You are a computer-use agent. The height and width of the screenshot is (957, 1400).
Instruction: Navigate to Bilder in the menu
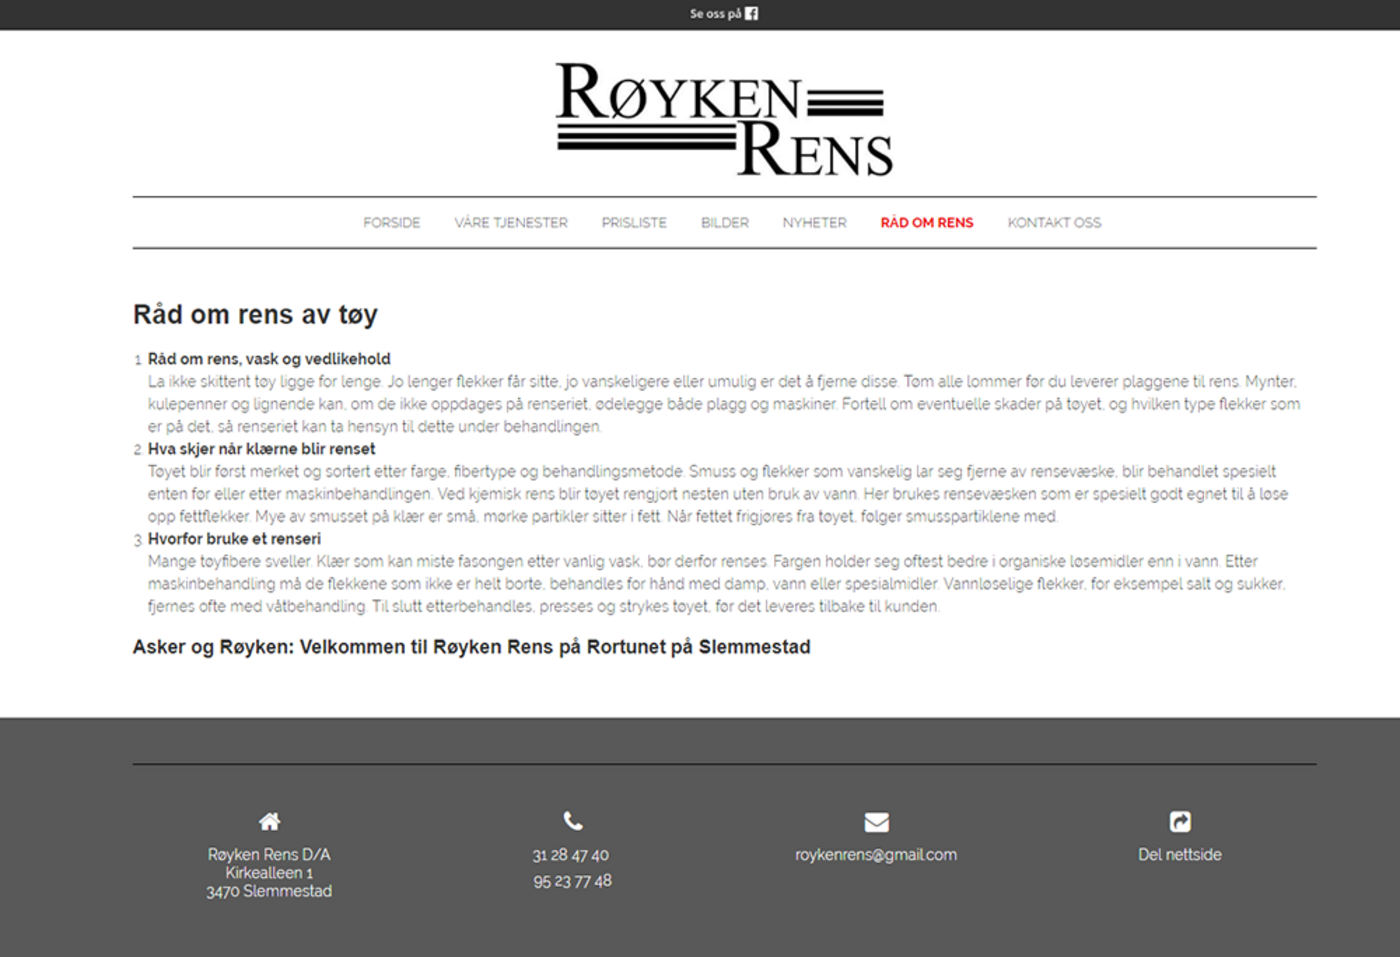(724, 223)
